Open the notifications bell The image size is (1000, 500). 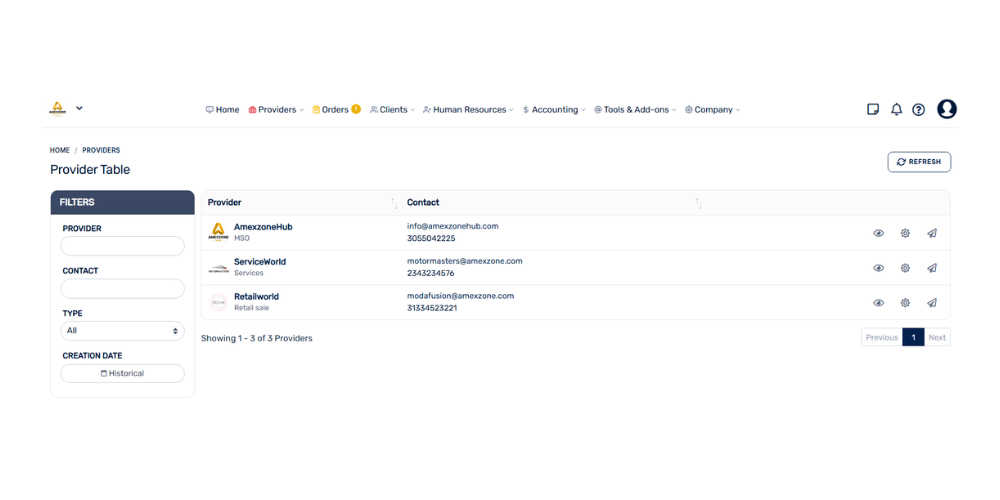point(896,110)
